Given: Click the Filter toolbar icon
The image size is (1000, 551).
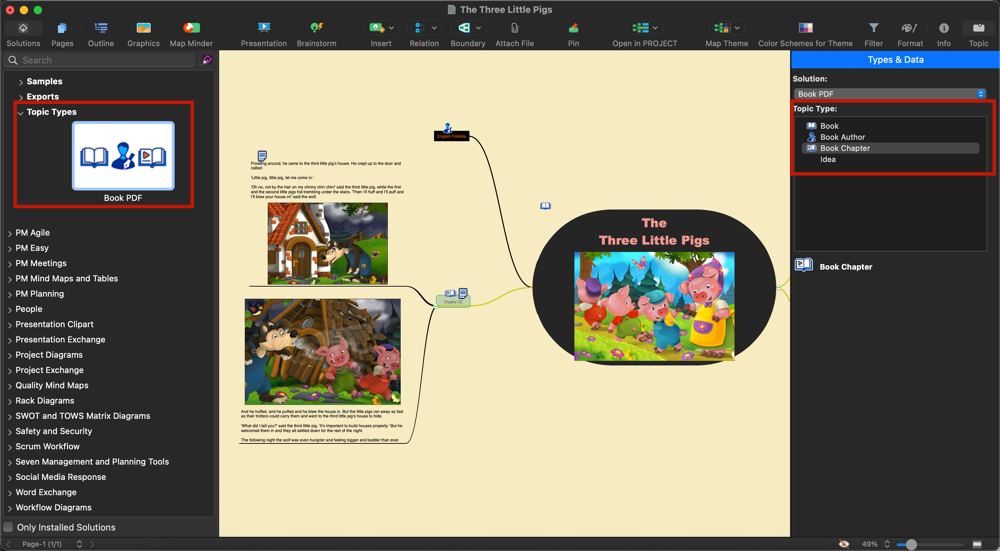Looking at the screenshot, I should click(874, 28).
